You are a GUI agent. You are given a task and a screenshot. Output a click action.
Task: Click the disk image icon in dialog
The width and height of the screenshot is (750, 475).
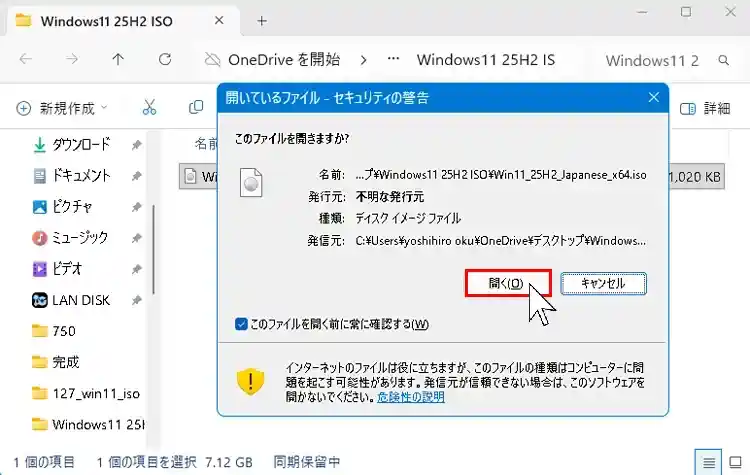(x=251, y=183)
